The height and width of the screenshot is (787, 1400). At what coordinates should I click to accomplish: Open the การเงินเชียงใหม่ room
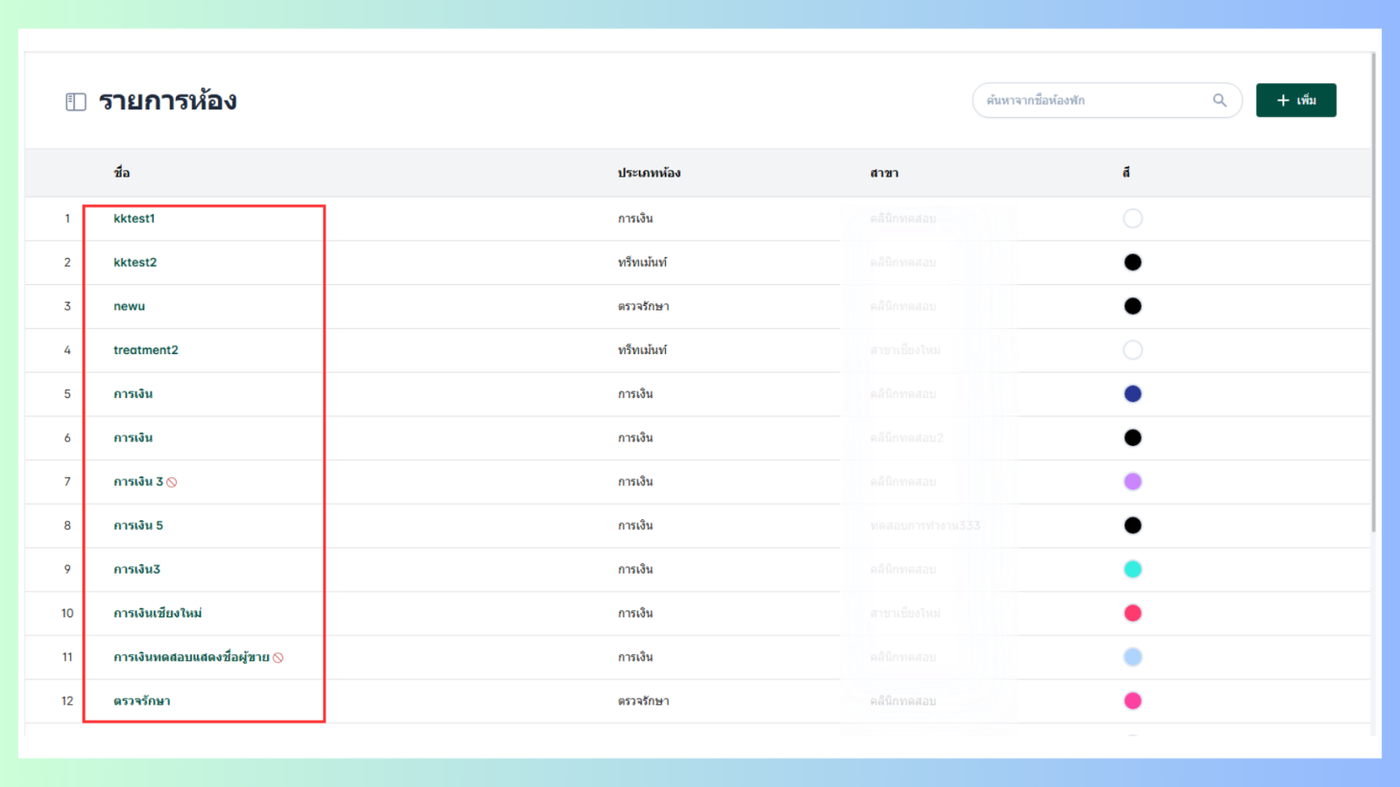pyautogui.click(x=158, y=613)
